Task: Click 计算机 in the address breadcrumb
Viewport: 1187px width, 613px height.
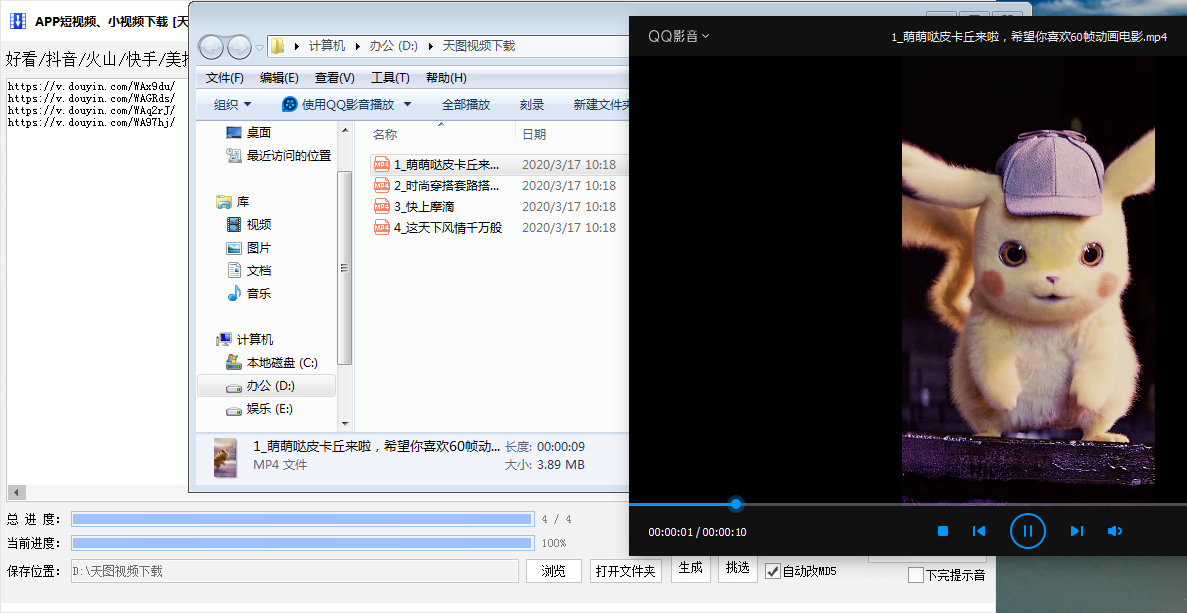Action: (x=327, y=46)
